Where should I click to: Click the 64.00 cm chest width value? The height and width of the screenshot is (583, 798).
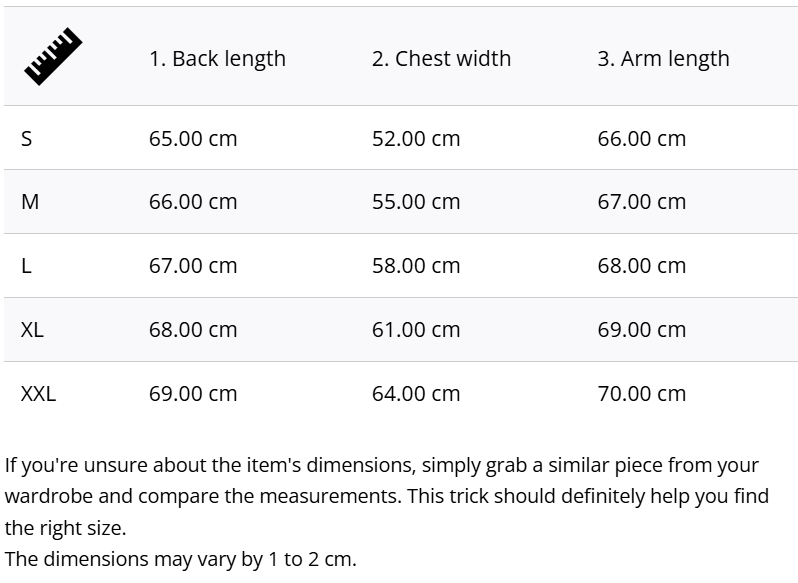point(416,394)
